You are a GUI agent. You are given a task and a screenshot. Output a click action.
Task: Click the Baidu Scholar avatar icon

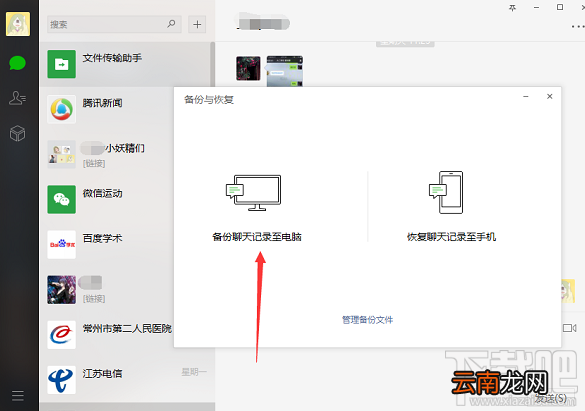point(62,245)
